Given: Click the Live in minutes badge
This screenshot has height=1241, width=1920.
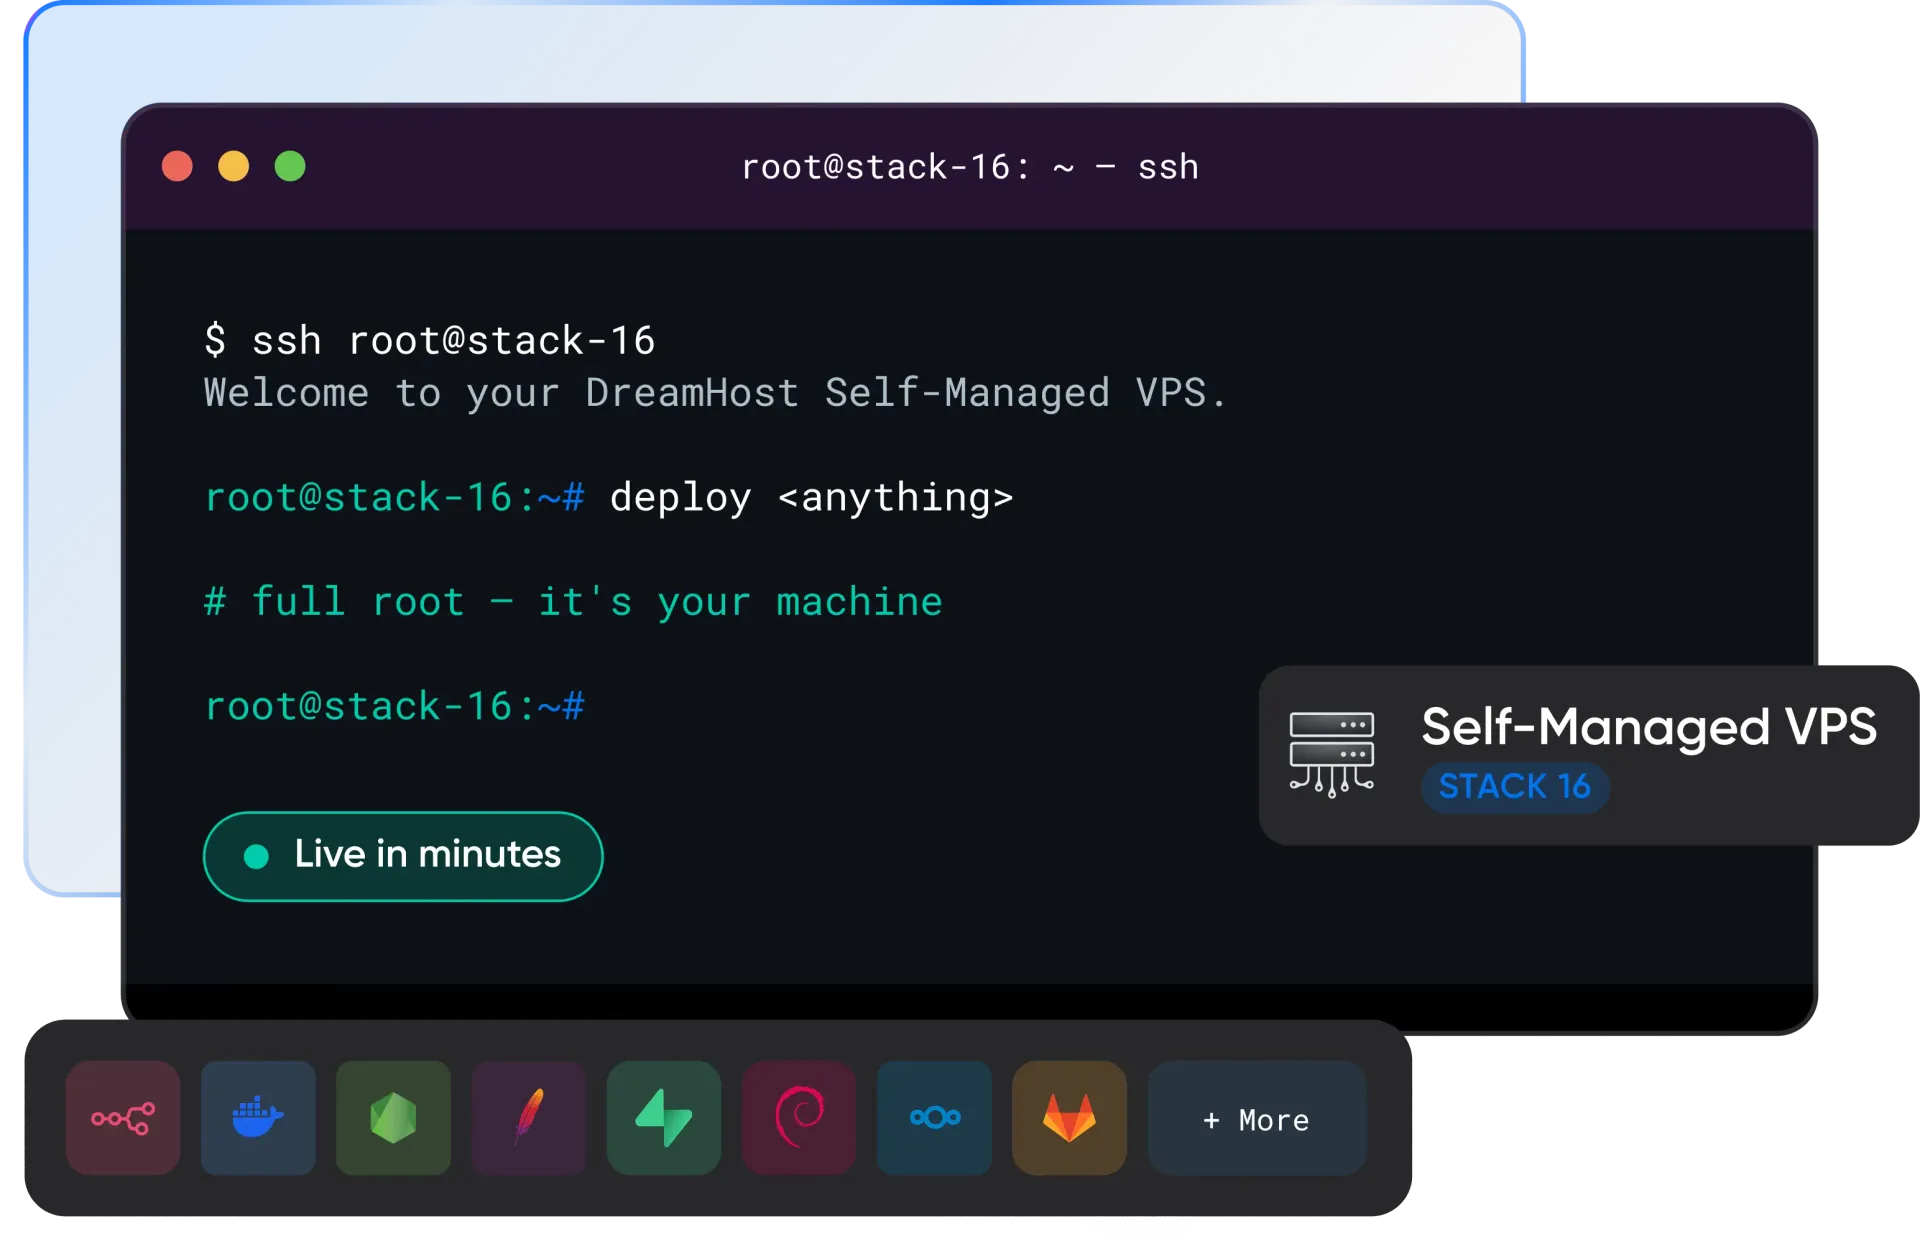Looking at the screenshot, I should point(403,856).
